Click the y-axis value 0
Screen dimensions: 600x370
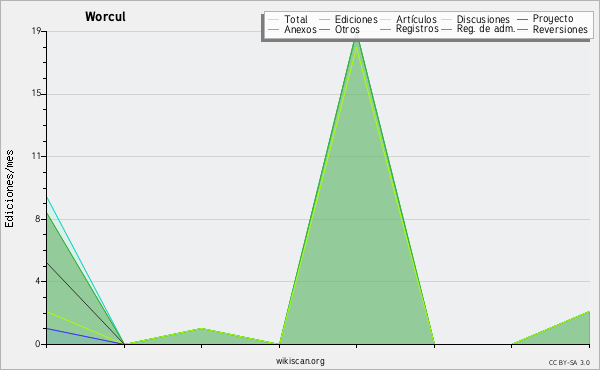click(x=38, y=344)
